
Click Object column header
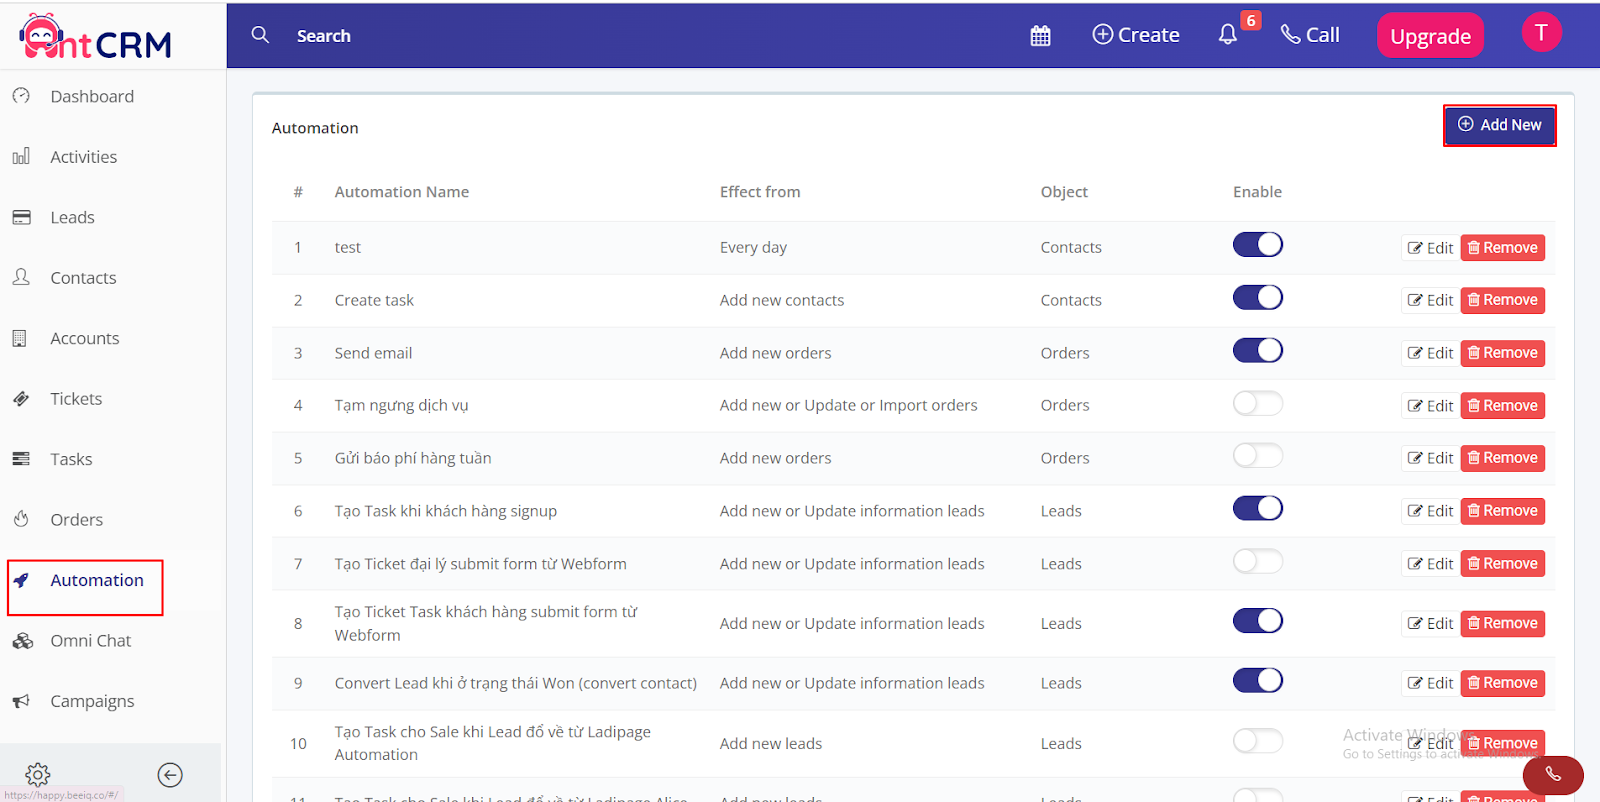(1064, 192)
